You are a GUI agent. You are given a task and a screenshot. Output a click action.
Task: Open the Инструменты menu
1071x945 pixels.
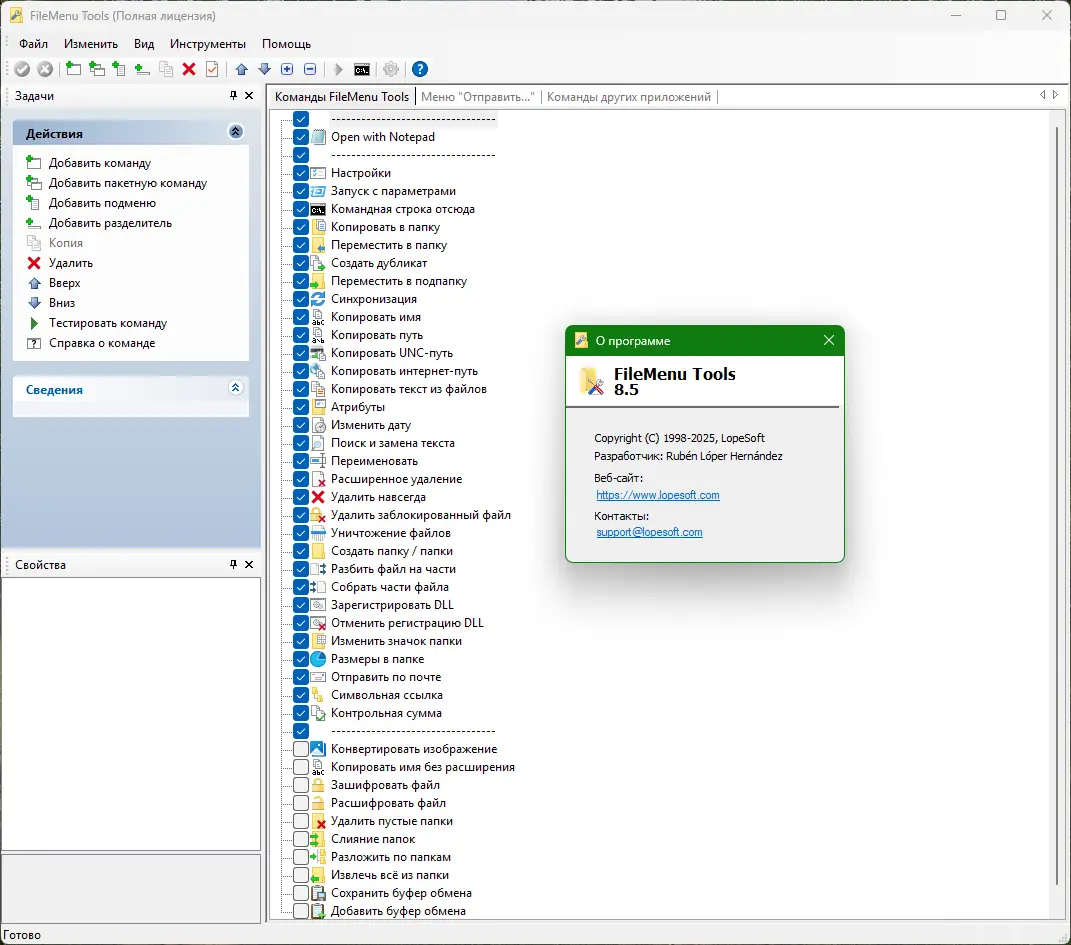pos(207,44)
